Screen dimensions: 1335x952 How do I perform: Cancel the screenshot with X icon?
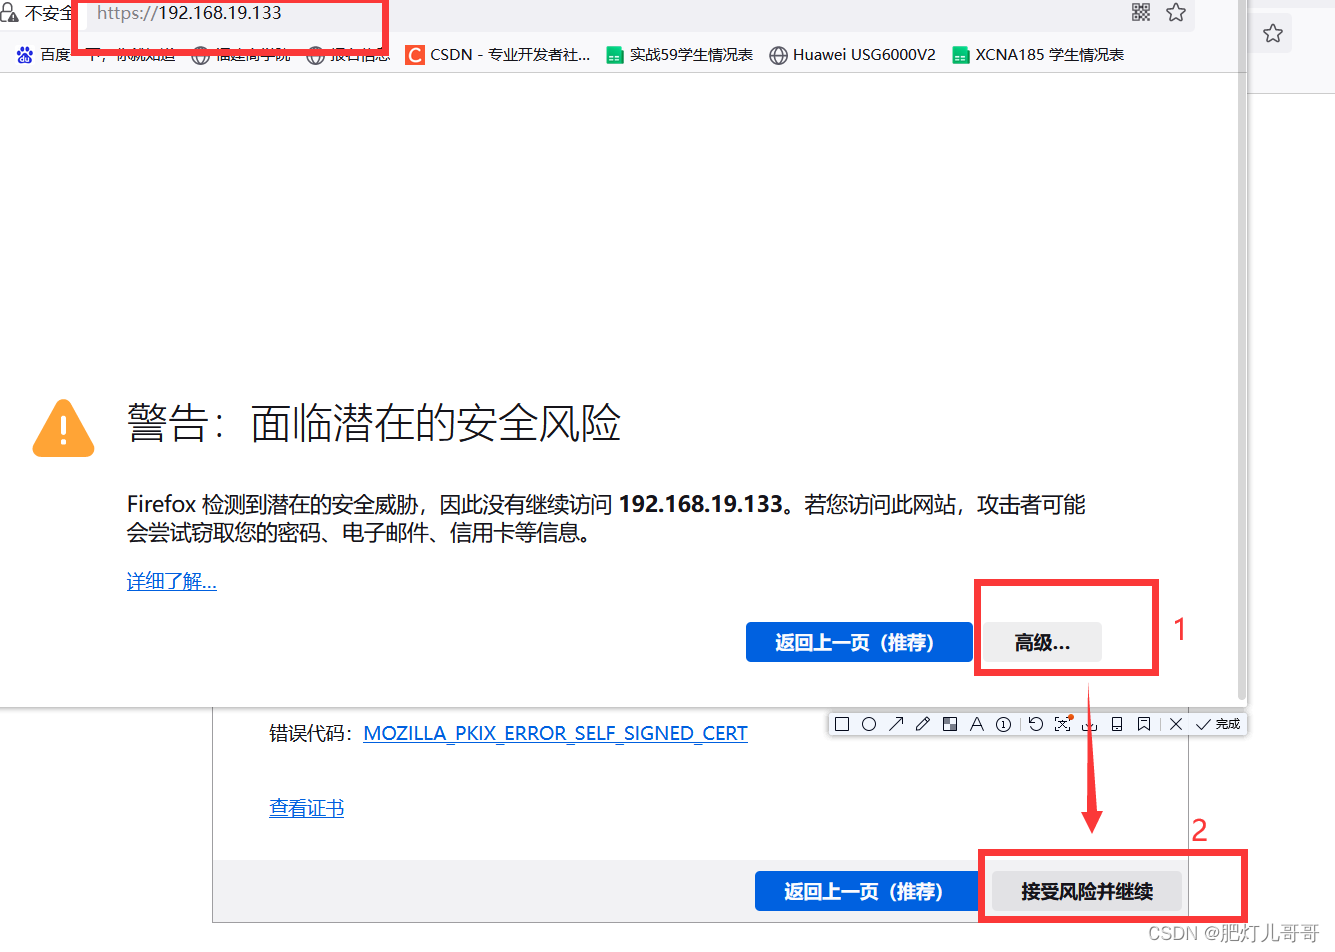(x=1176, y=724)
